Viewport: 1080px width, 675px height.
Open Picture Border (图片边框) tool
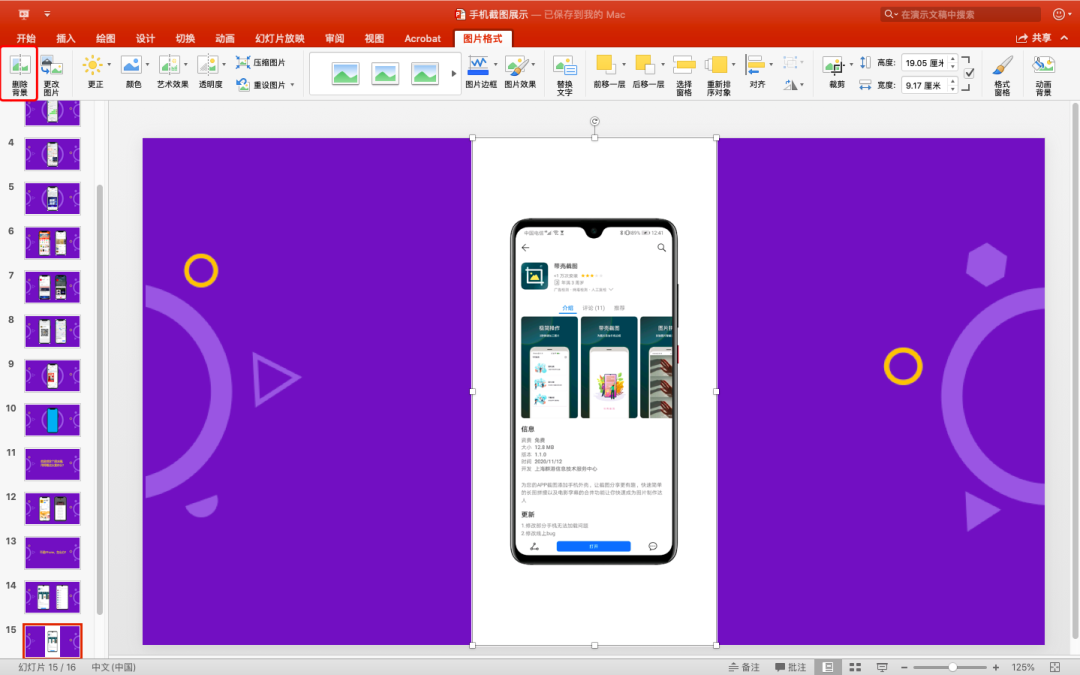pos(478,65)
